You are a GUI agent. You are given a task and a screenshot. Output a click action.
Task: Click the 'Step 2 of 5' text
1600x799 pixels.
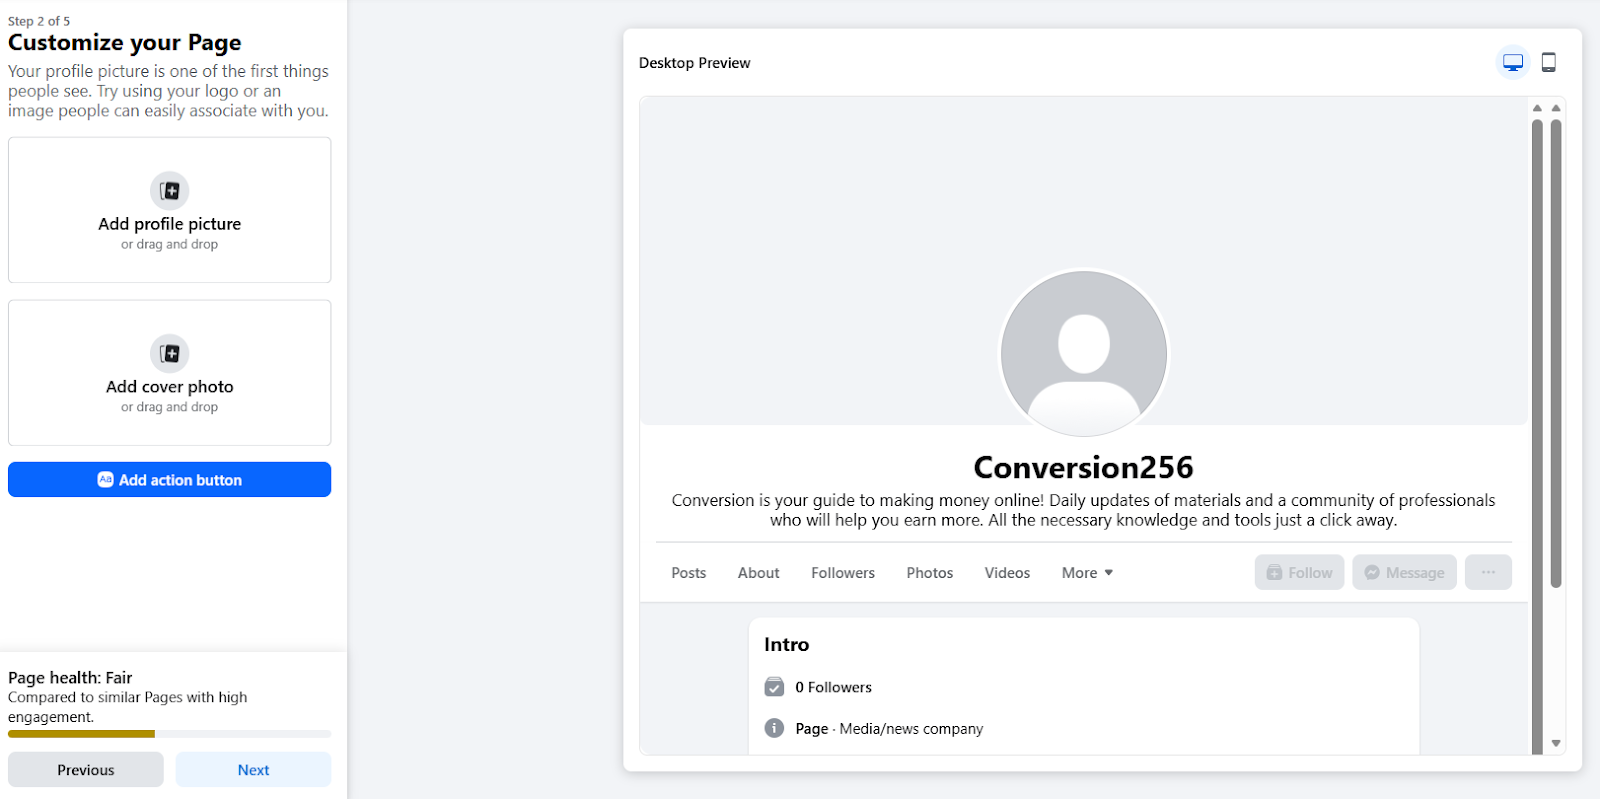39,21
